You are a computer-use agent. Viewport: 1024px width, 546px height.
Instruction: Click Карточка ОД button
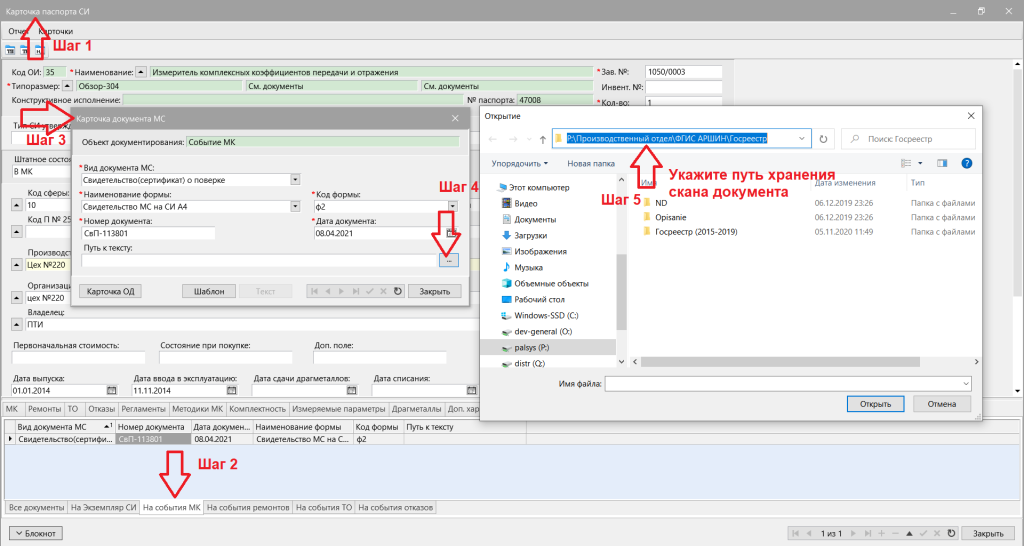point(110,291)
